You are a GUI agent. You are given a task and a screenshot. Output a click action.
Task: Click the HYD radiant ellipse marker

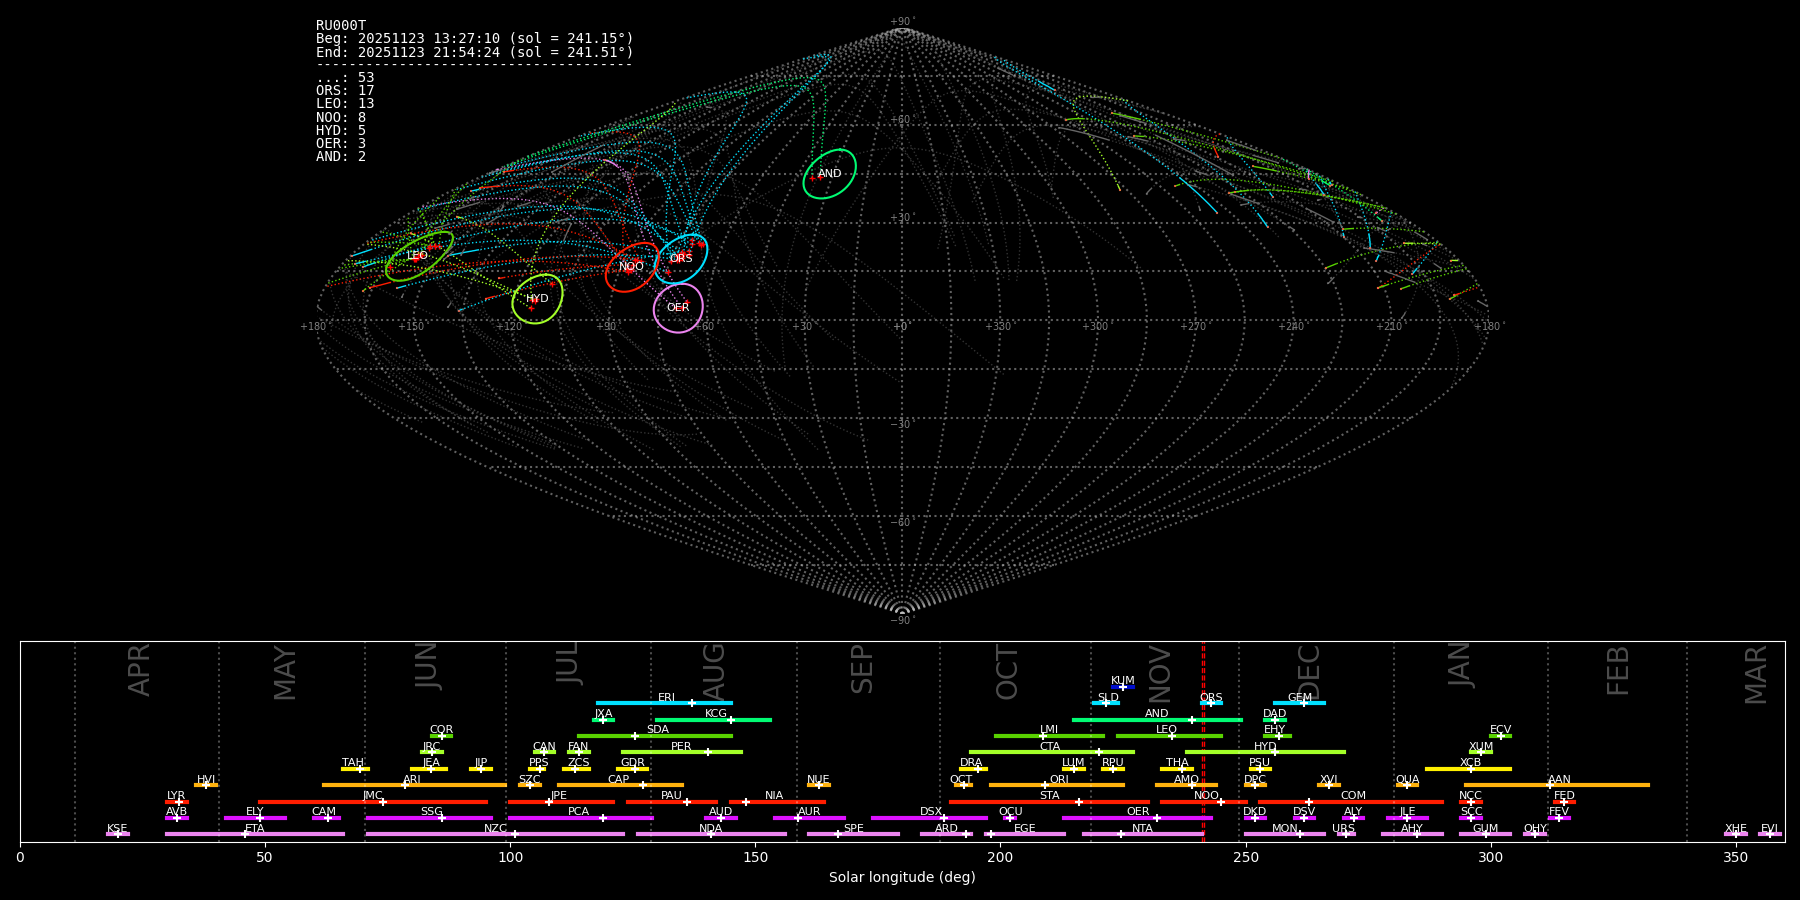pyautogui.click(x=537, y=299)
